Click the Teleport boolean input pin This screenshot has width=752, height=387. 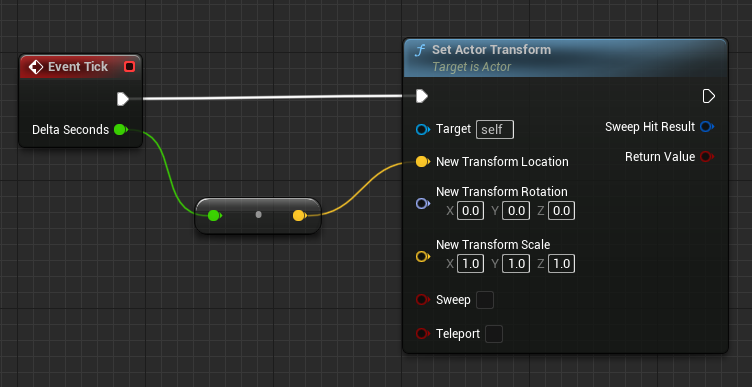[423, 334]
